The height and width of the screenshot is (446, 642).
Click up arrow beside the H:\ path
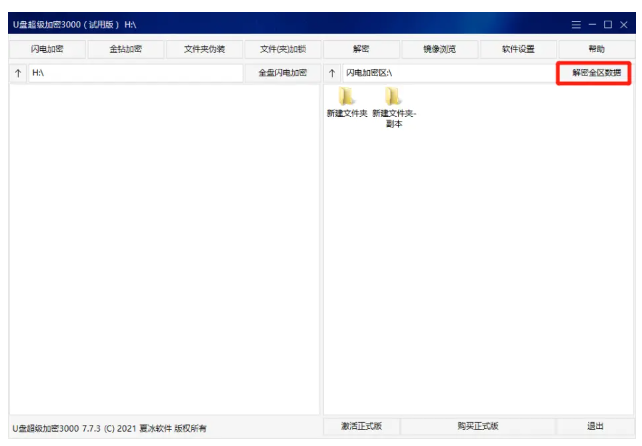(17, 74)
